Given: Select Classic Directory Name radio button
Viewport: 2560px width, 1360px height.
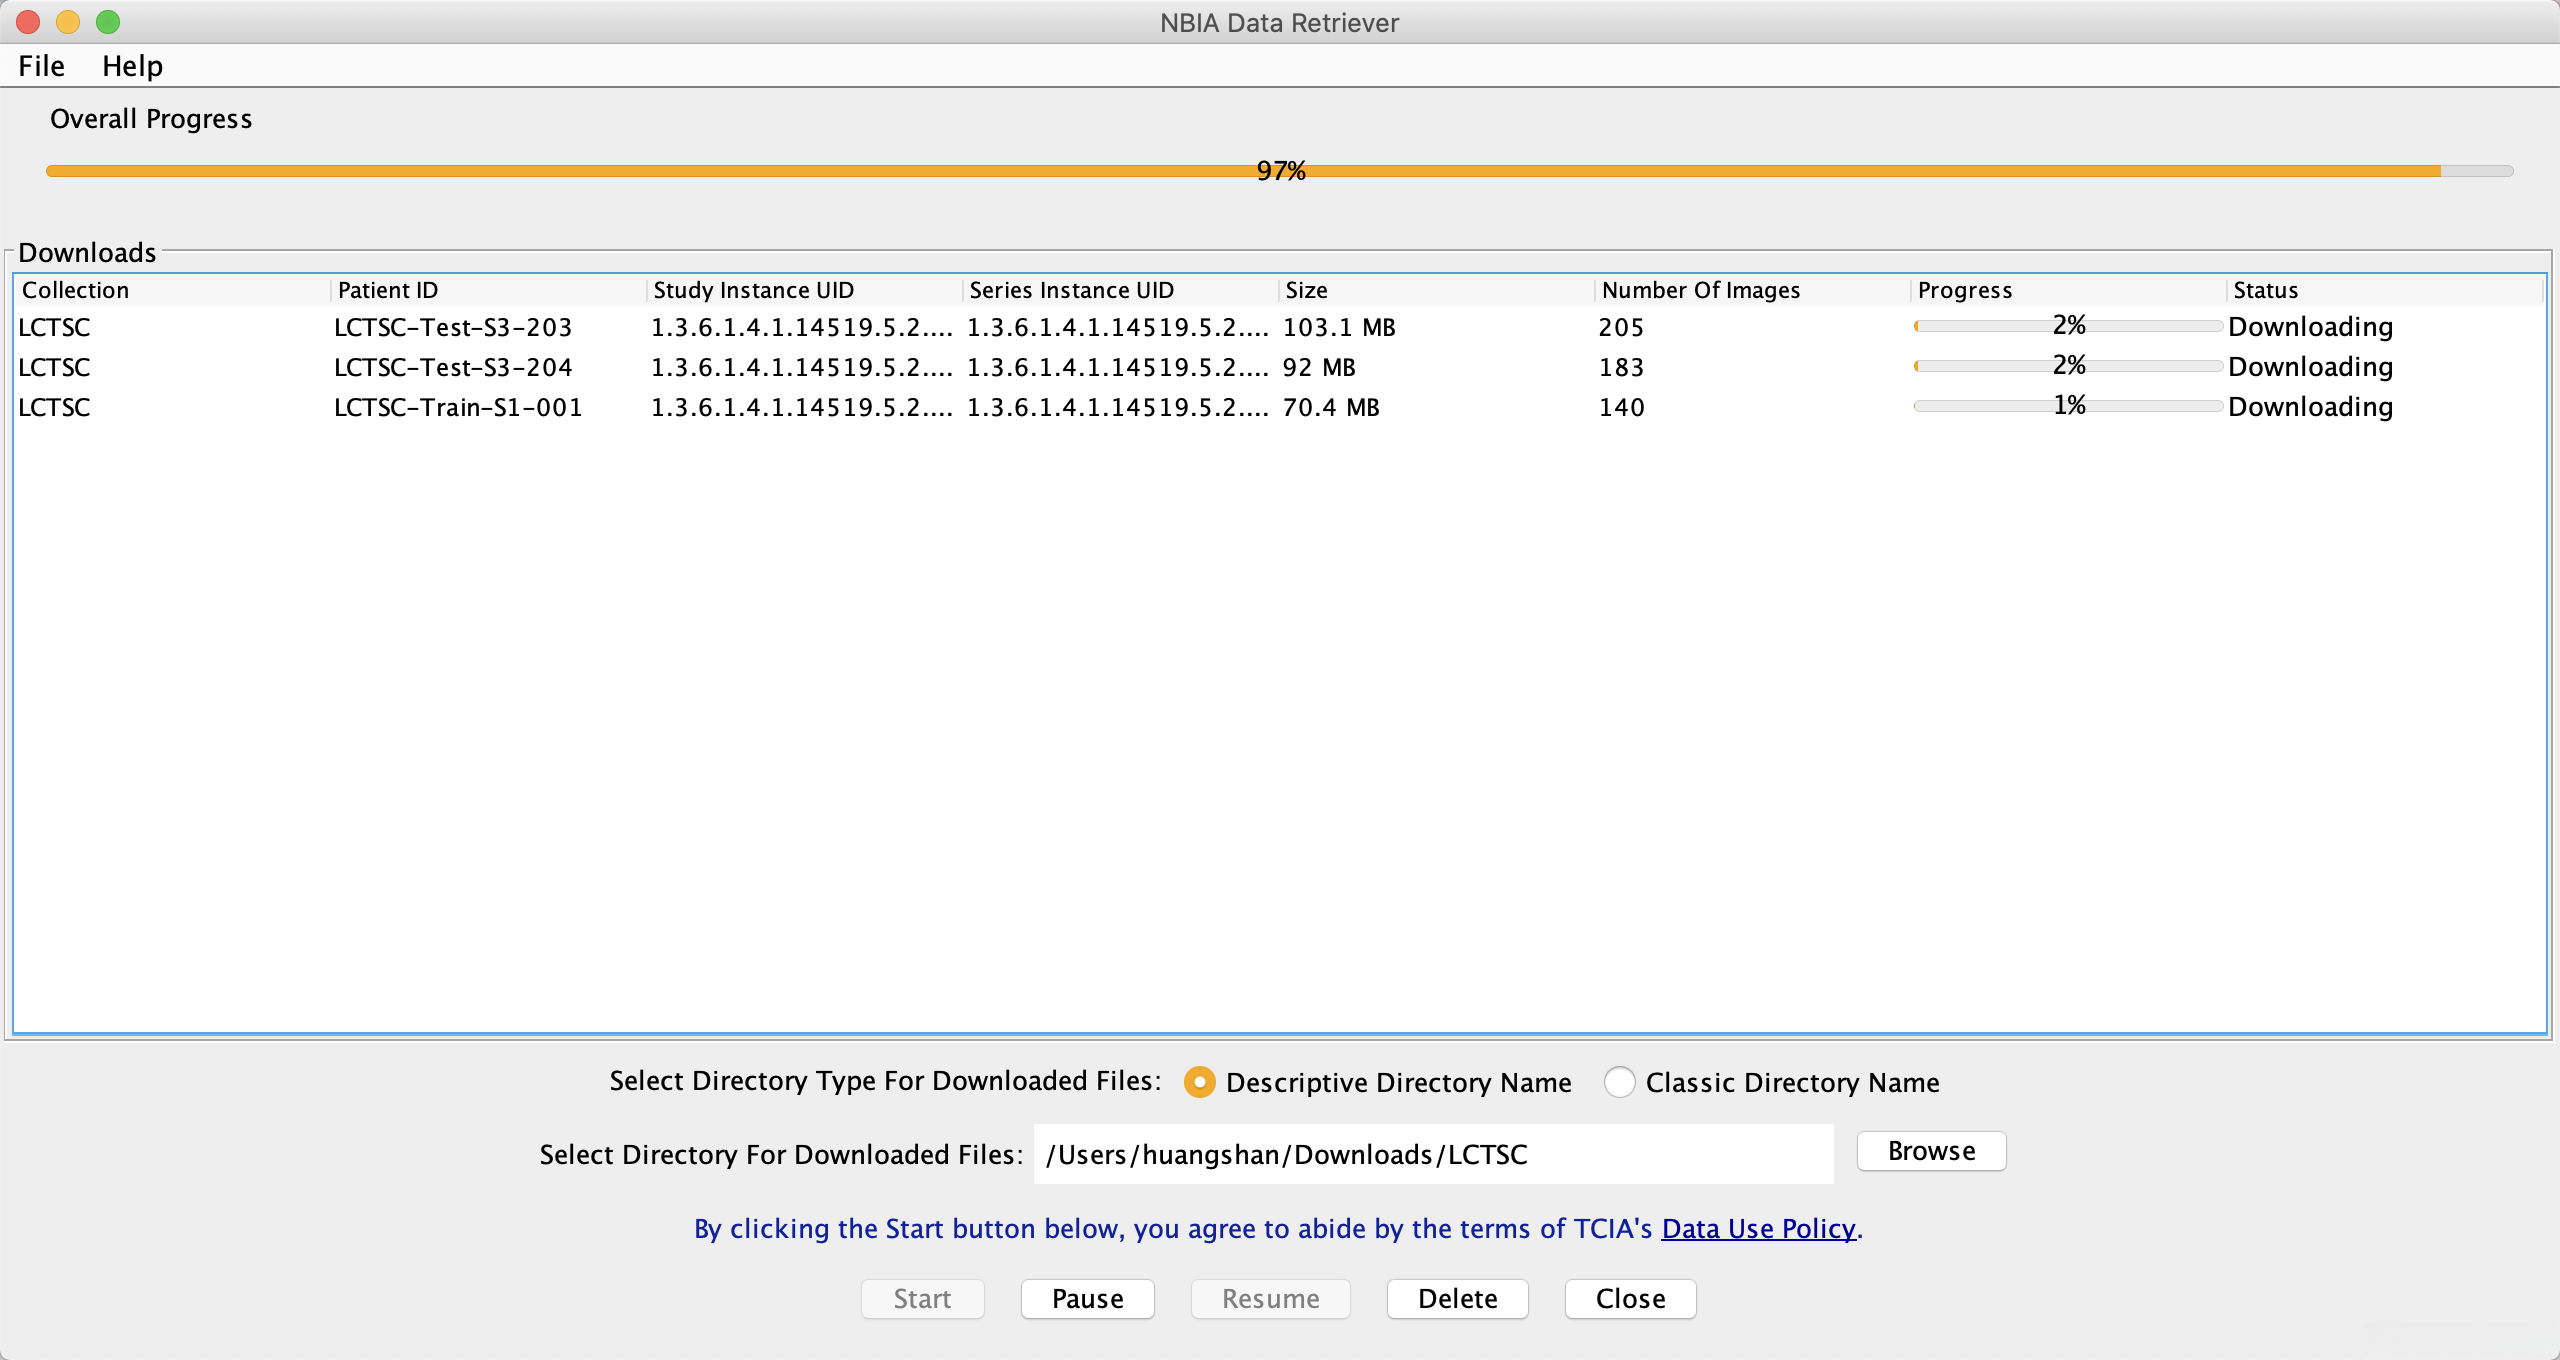Looking at the screenshot, I should [x=1619, y=1082].
